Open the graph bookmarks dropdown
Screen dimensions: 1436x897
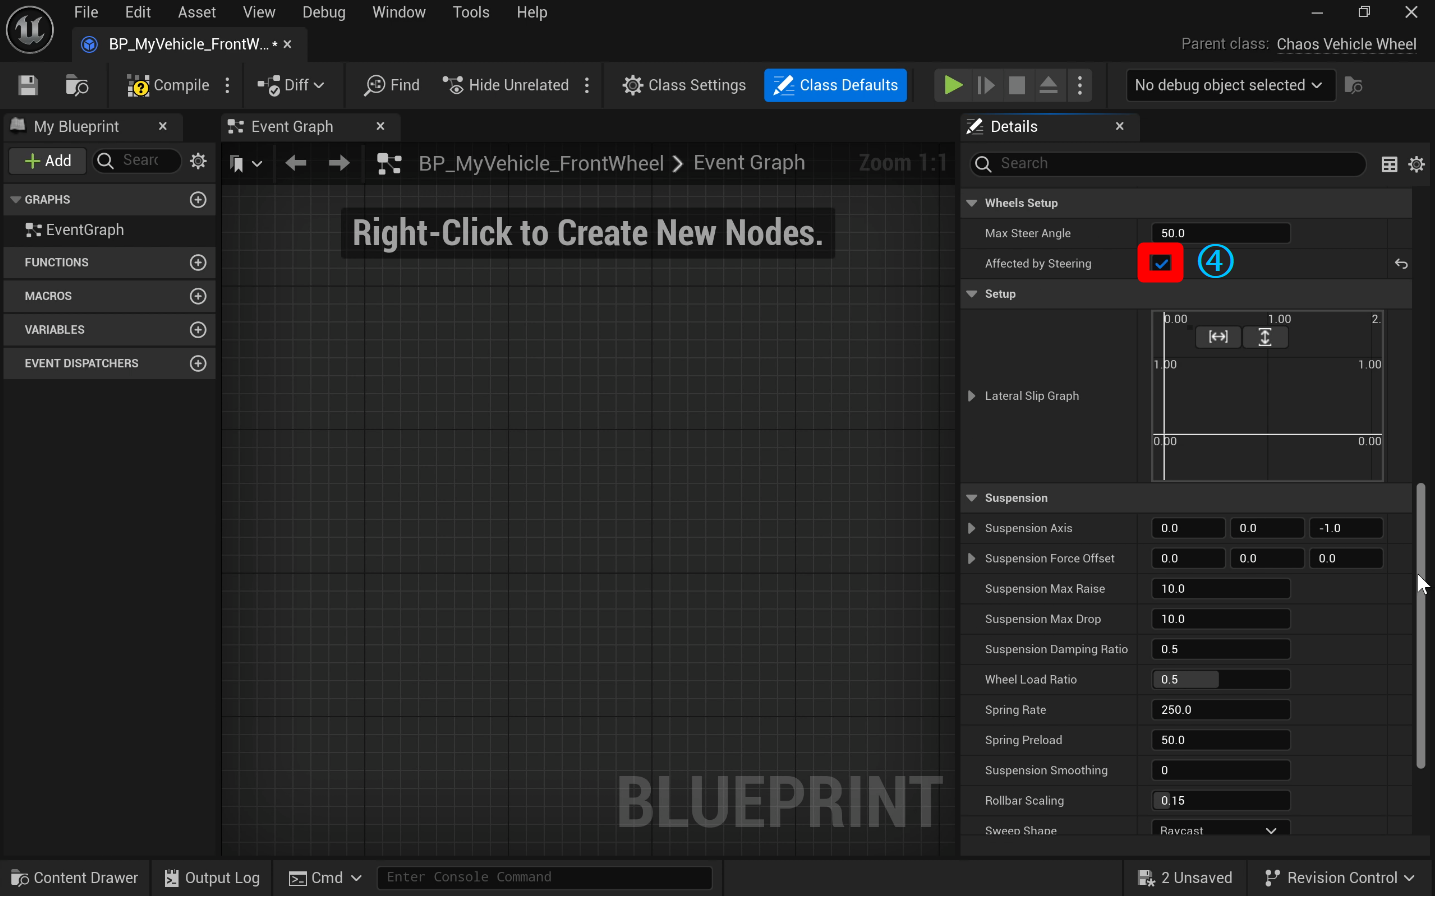[x=245, y=163]
